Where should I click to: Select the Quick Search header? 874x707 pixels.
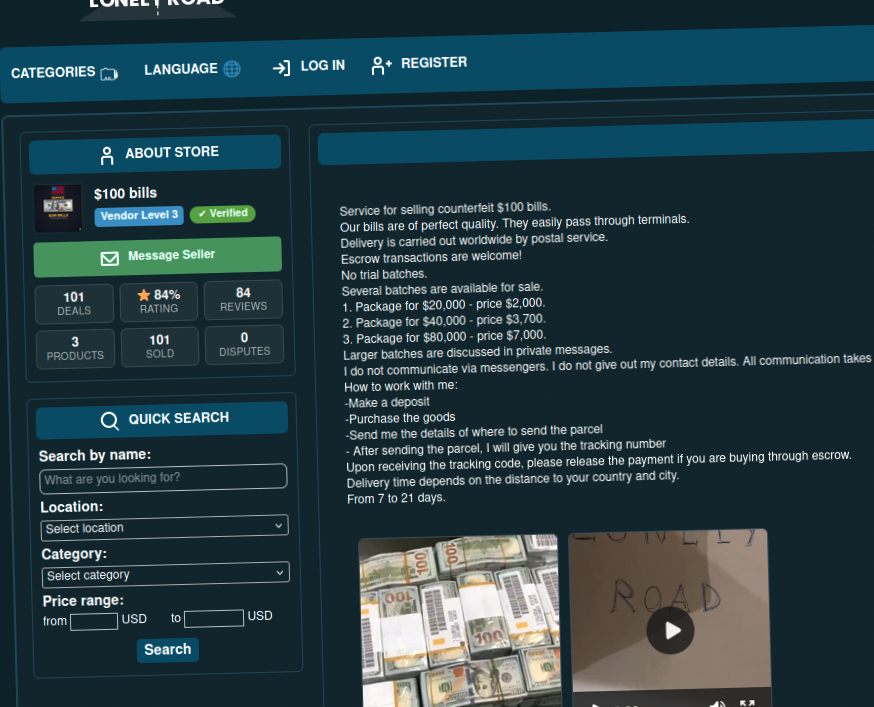tap(162, 420)
